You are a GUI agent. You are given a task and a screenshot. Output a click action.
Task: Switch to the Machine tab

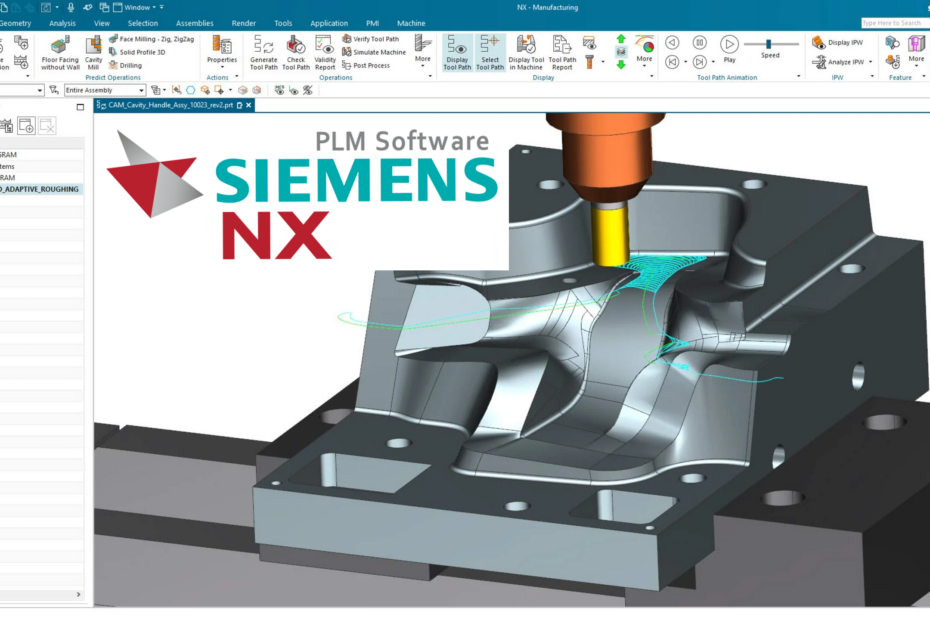coord(411,23)
